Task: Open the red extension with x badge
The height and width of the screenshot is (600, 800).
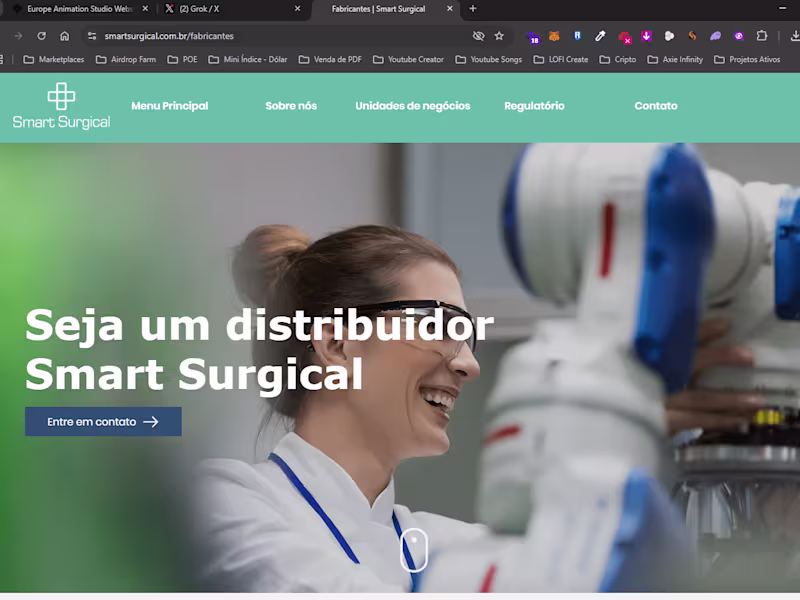Action: (624, 37)
